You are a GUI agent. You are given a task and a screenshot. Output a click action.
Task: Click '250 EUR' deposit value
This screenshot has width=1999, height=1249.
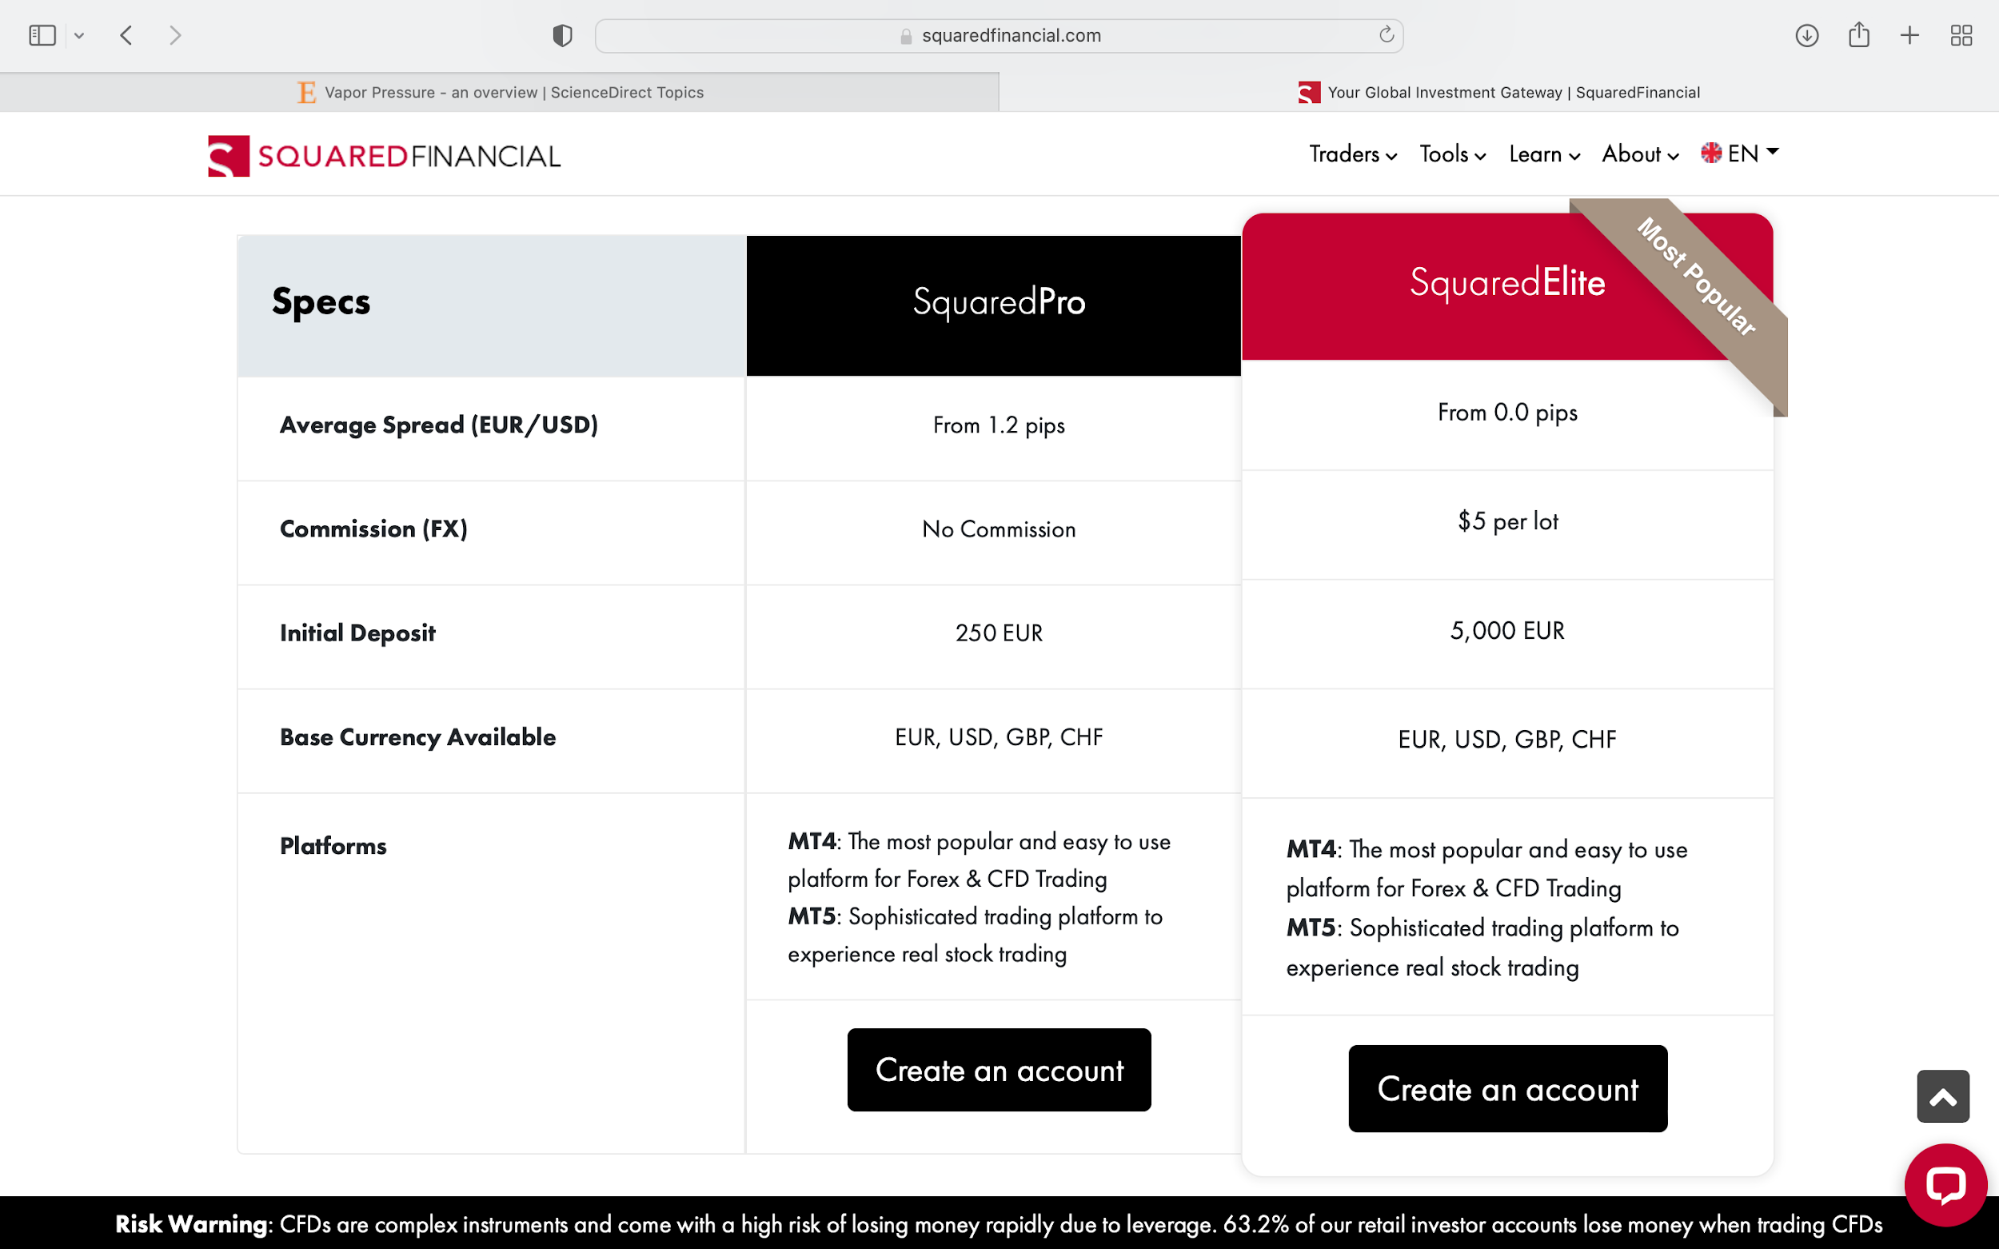pyautogui.click(x=999, y=633)
